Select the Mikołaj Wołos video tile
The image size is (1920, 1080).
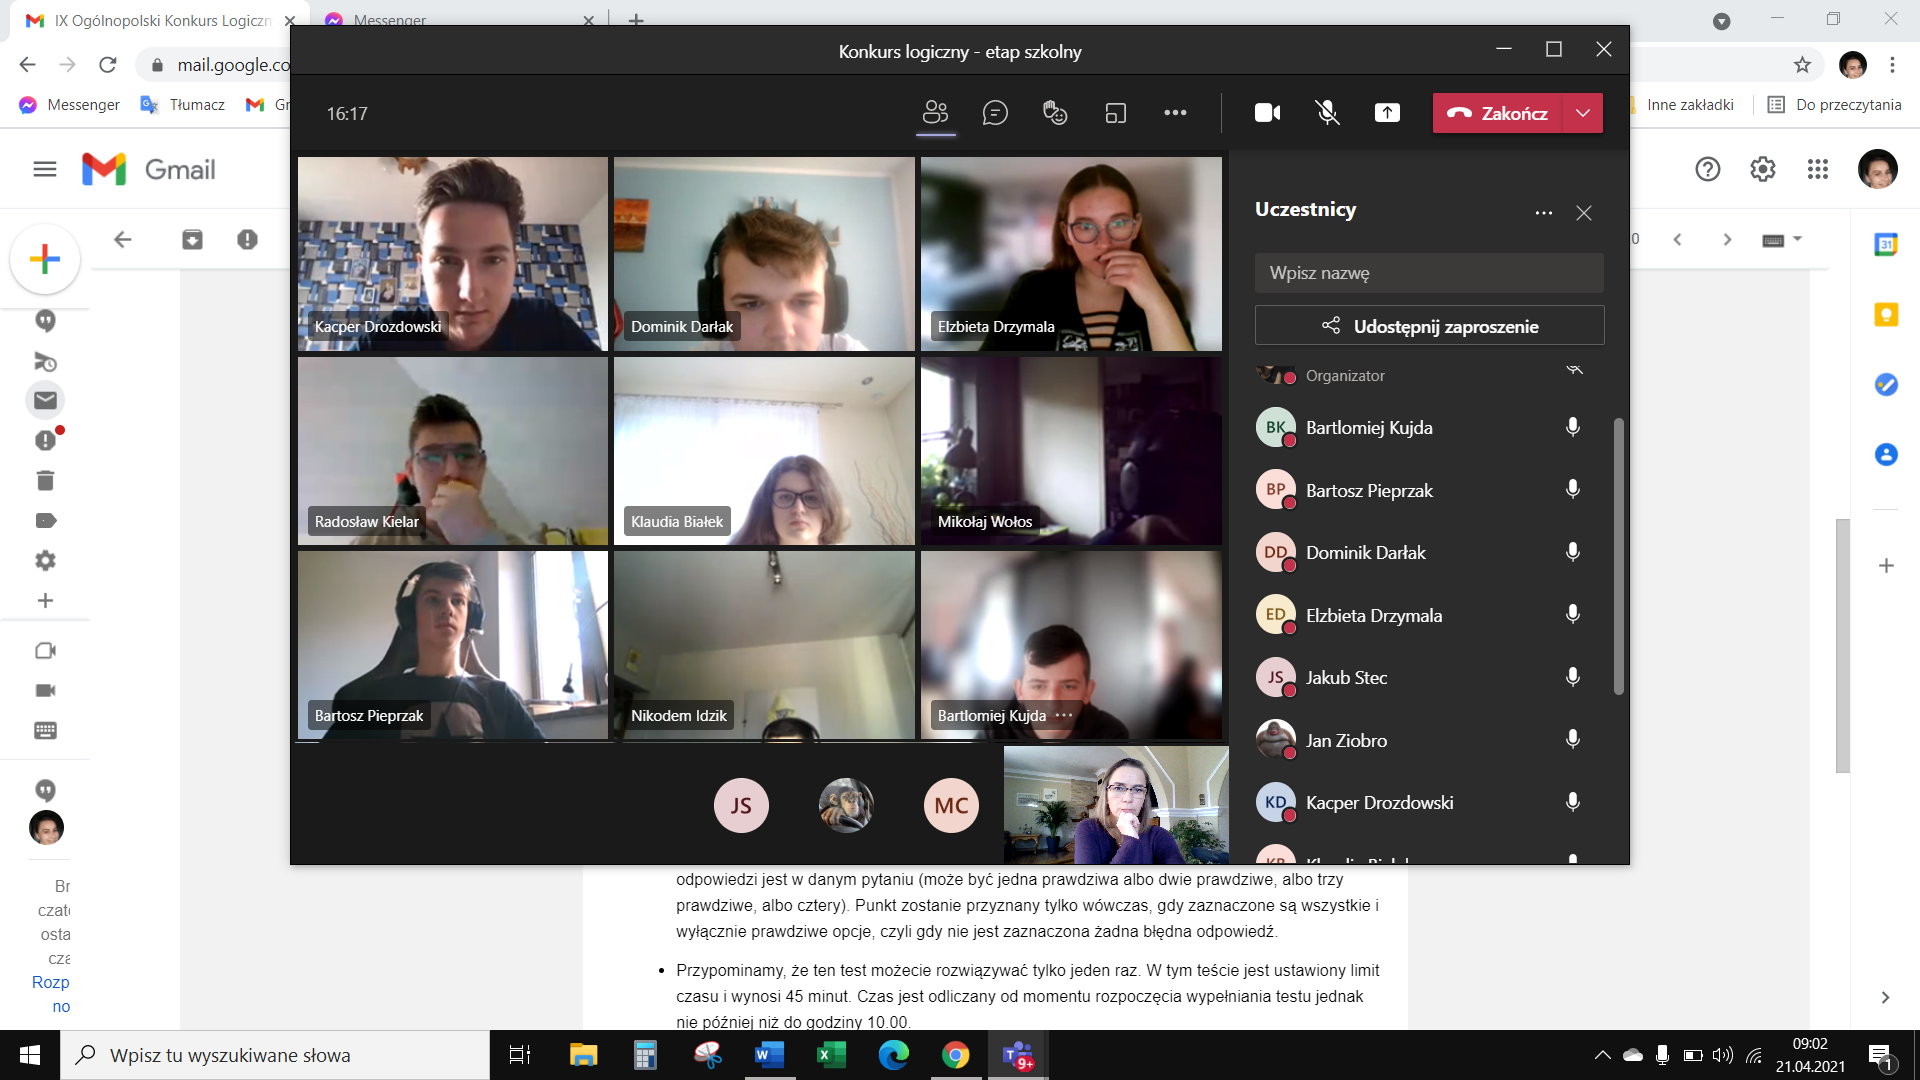[1071, 451]
